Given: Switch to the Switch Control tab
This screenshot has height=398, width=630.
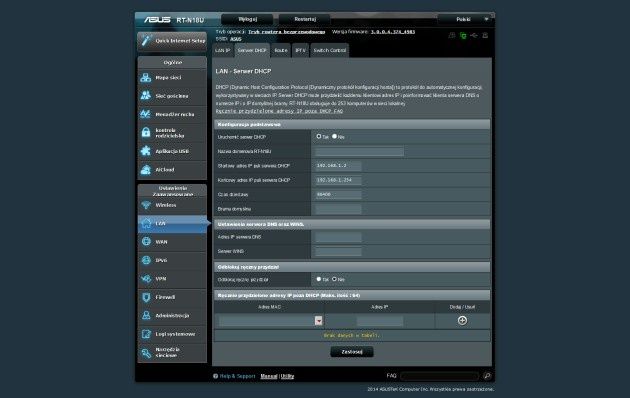Looking at the screenshot, I should 329,51.
